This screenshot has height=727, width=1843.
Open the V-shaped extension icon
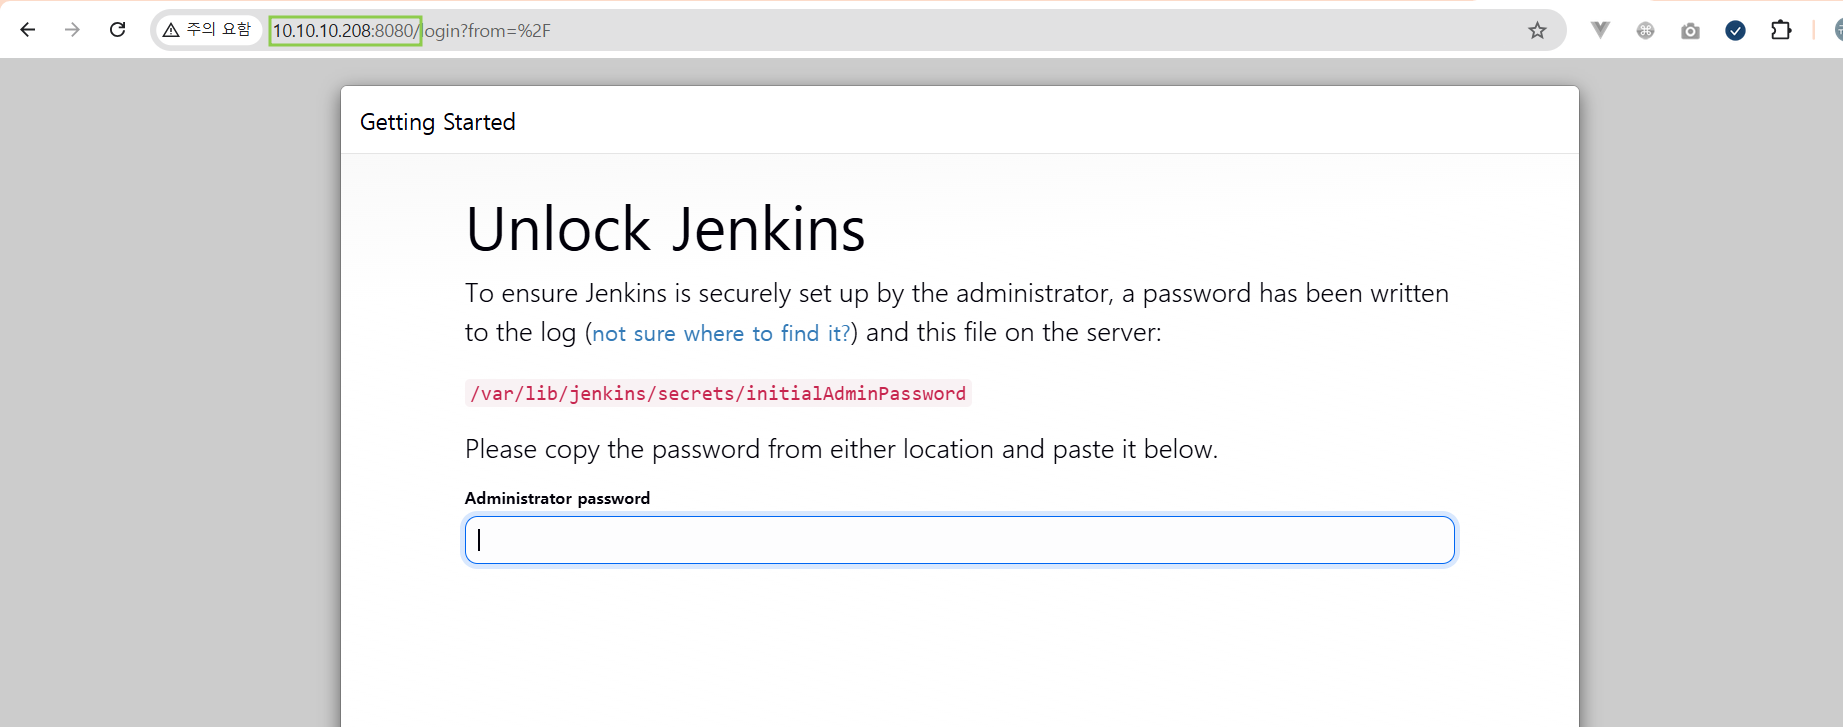[1600, 30]
